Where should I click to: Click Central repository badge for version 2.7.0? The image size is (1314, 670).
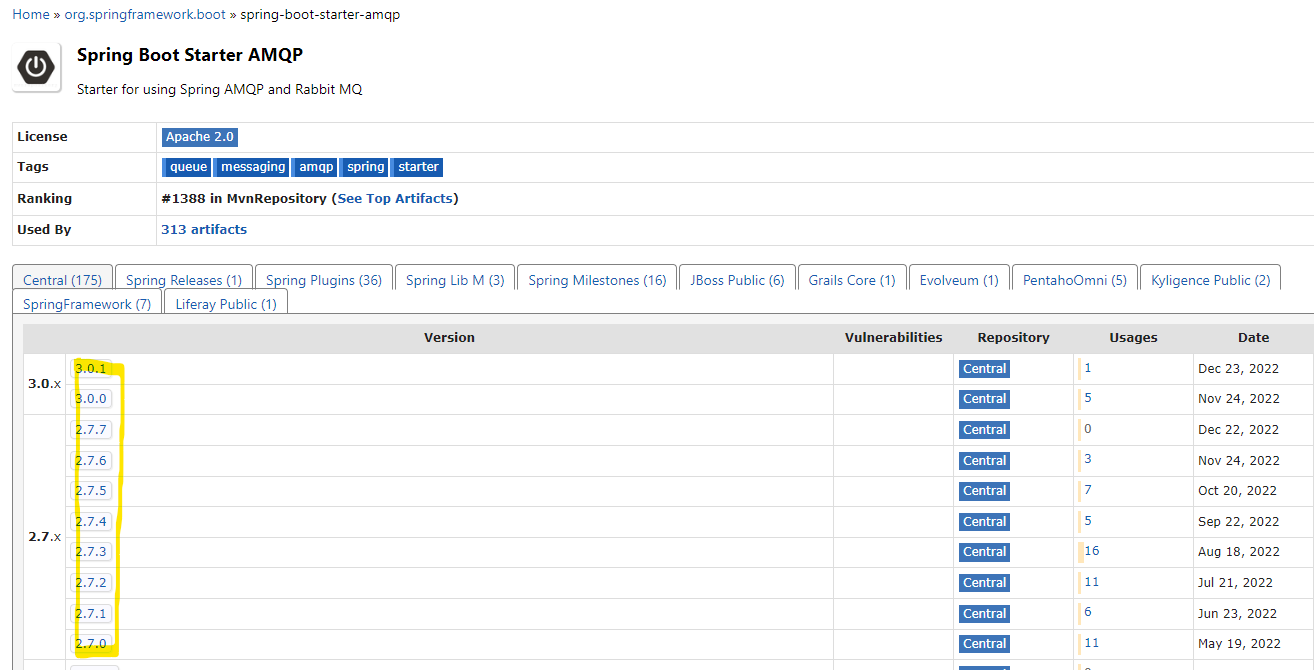click(985, 644)
